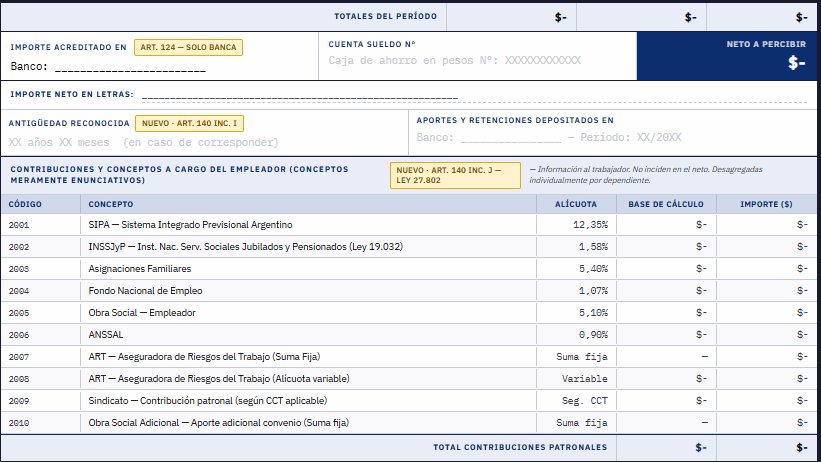Click the 'NUEVO · ART. 140 INC. I' badge

tap(190, 123)
